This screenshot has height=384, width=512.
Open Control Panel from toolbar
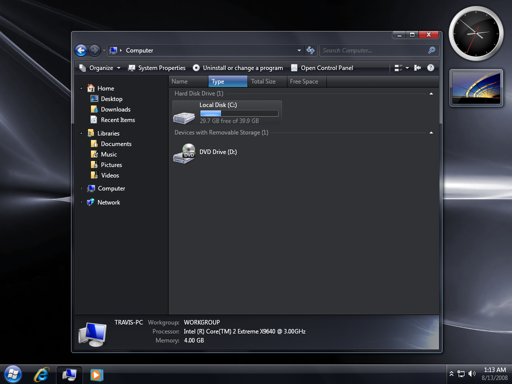point(322,68)
